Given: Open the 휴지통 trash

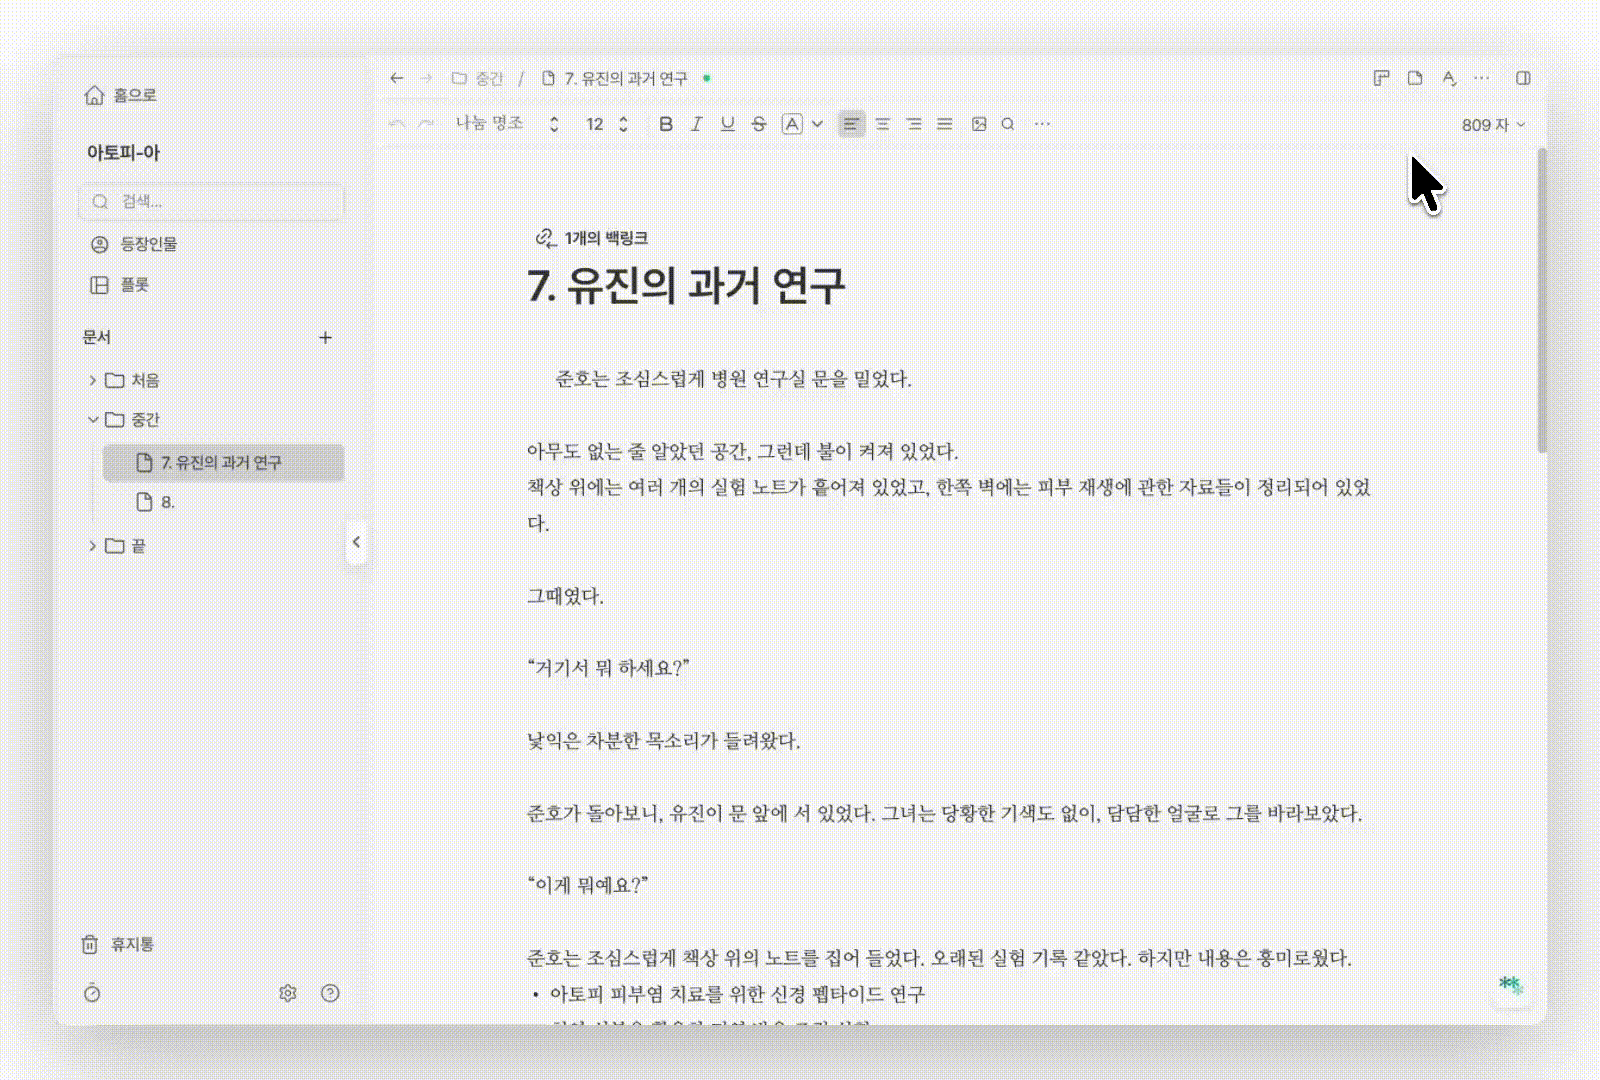Looking at the screenshot, I should pos(118,944).
